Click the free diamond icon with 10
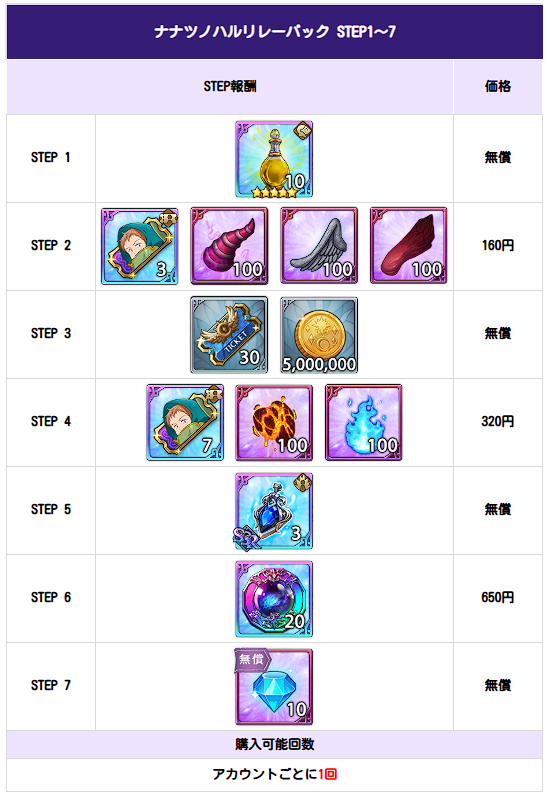Viewport: 548px width, 797px height. [274, 686]
